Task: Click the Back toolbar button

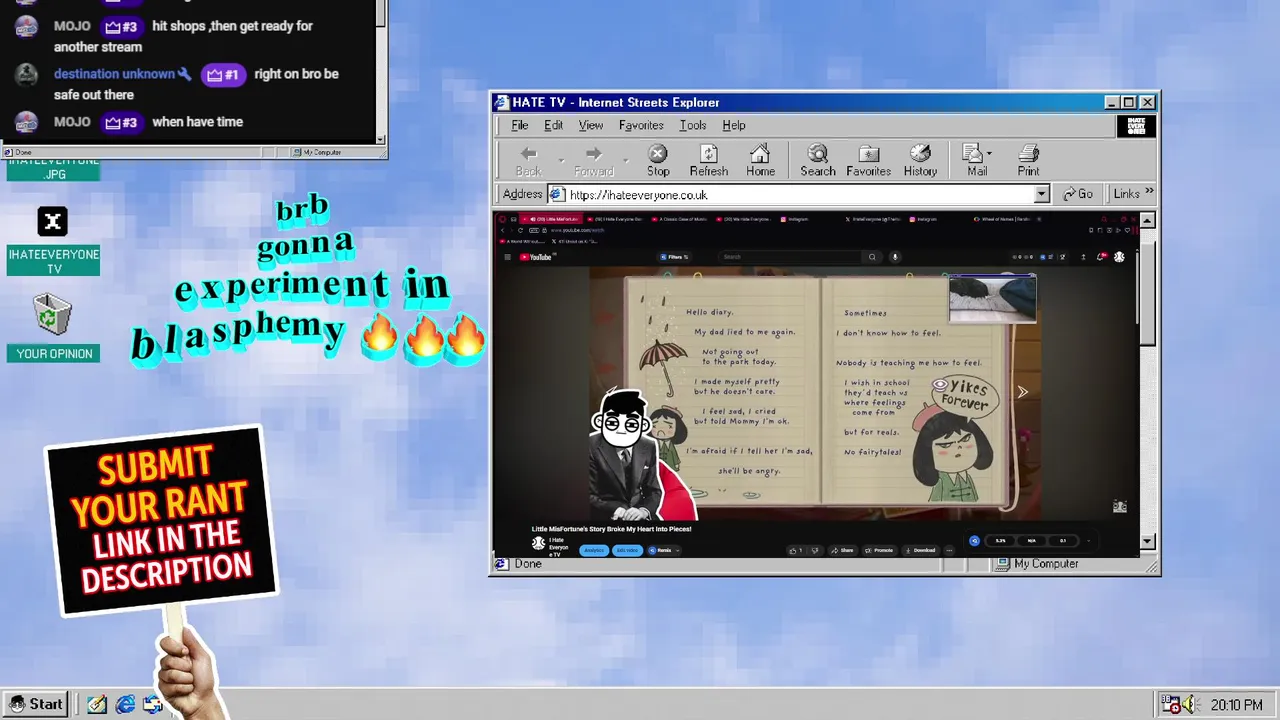Action: click(528, 160)
